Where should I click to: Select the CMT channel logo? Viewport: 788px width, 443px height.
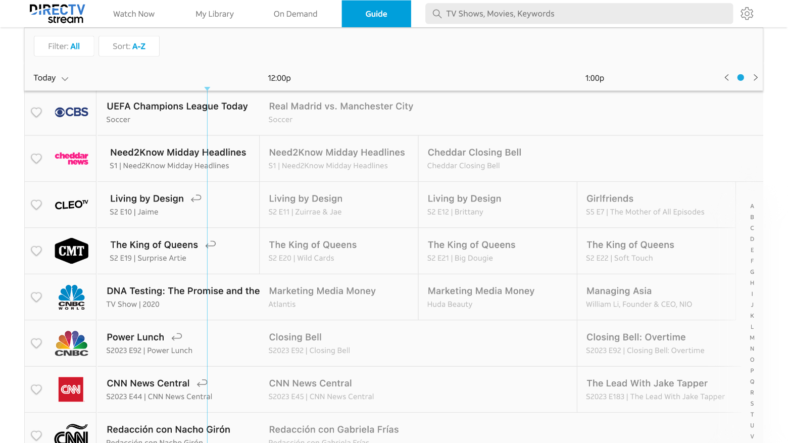point(71,251)
